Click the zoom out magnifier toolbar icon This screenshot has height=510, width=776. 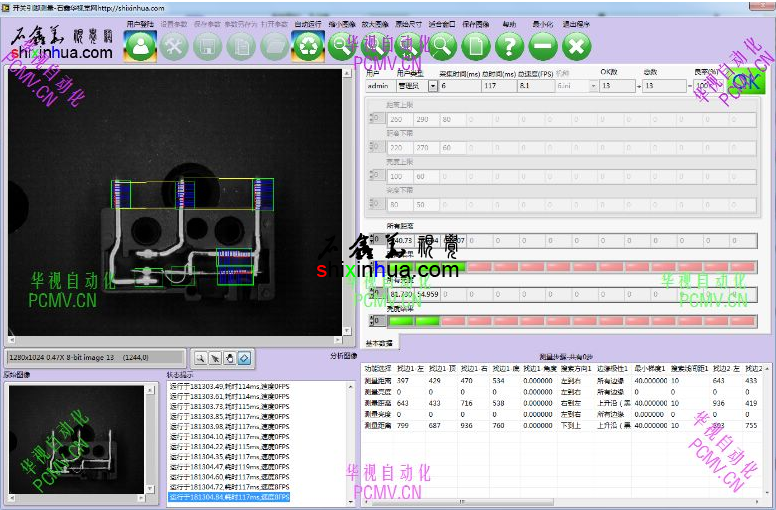pyautogui.click(x=341, y=46)
